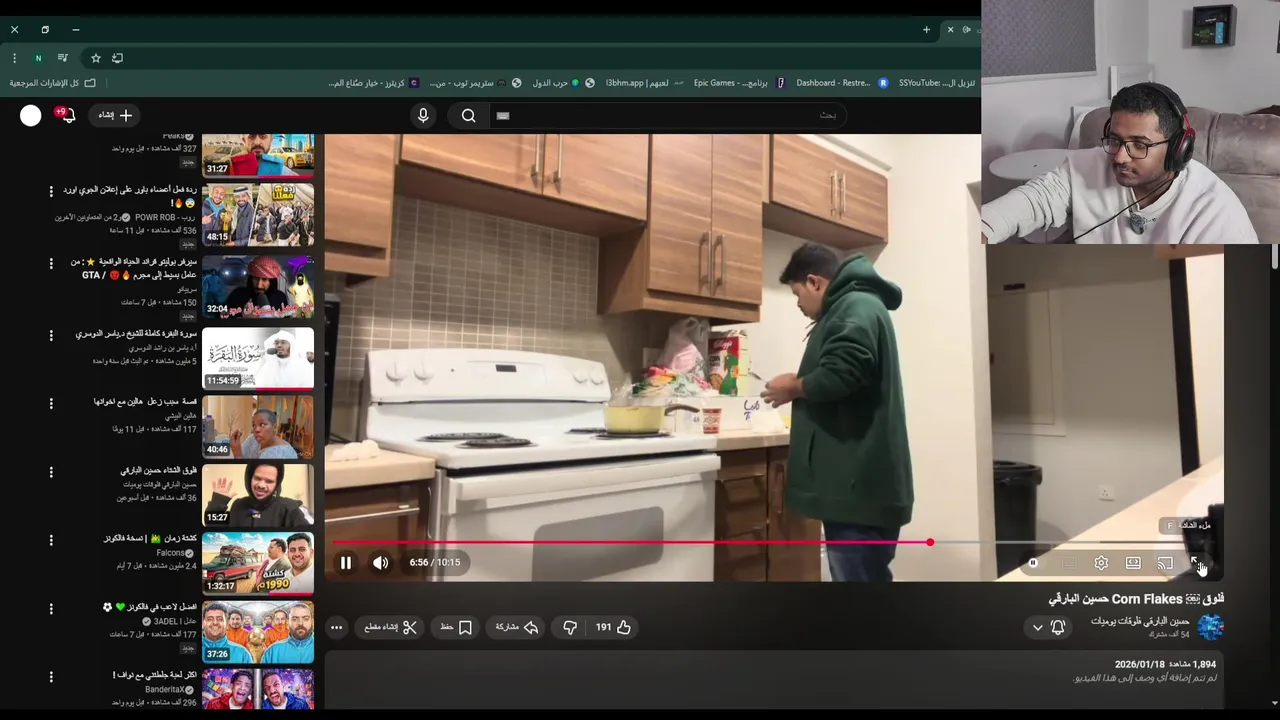Open the BanderitaX channel name in suggestions

click(165, 689)
